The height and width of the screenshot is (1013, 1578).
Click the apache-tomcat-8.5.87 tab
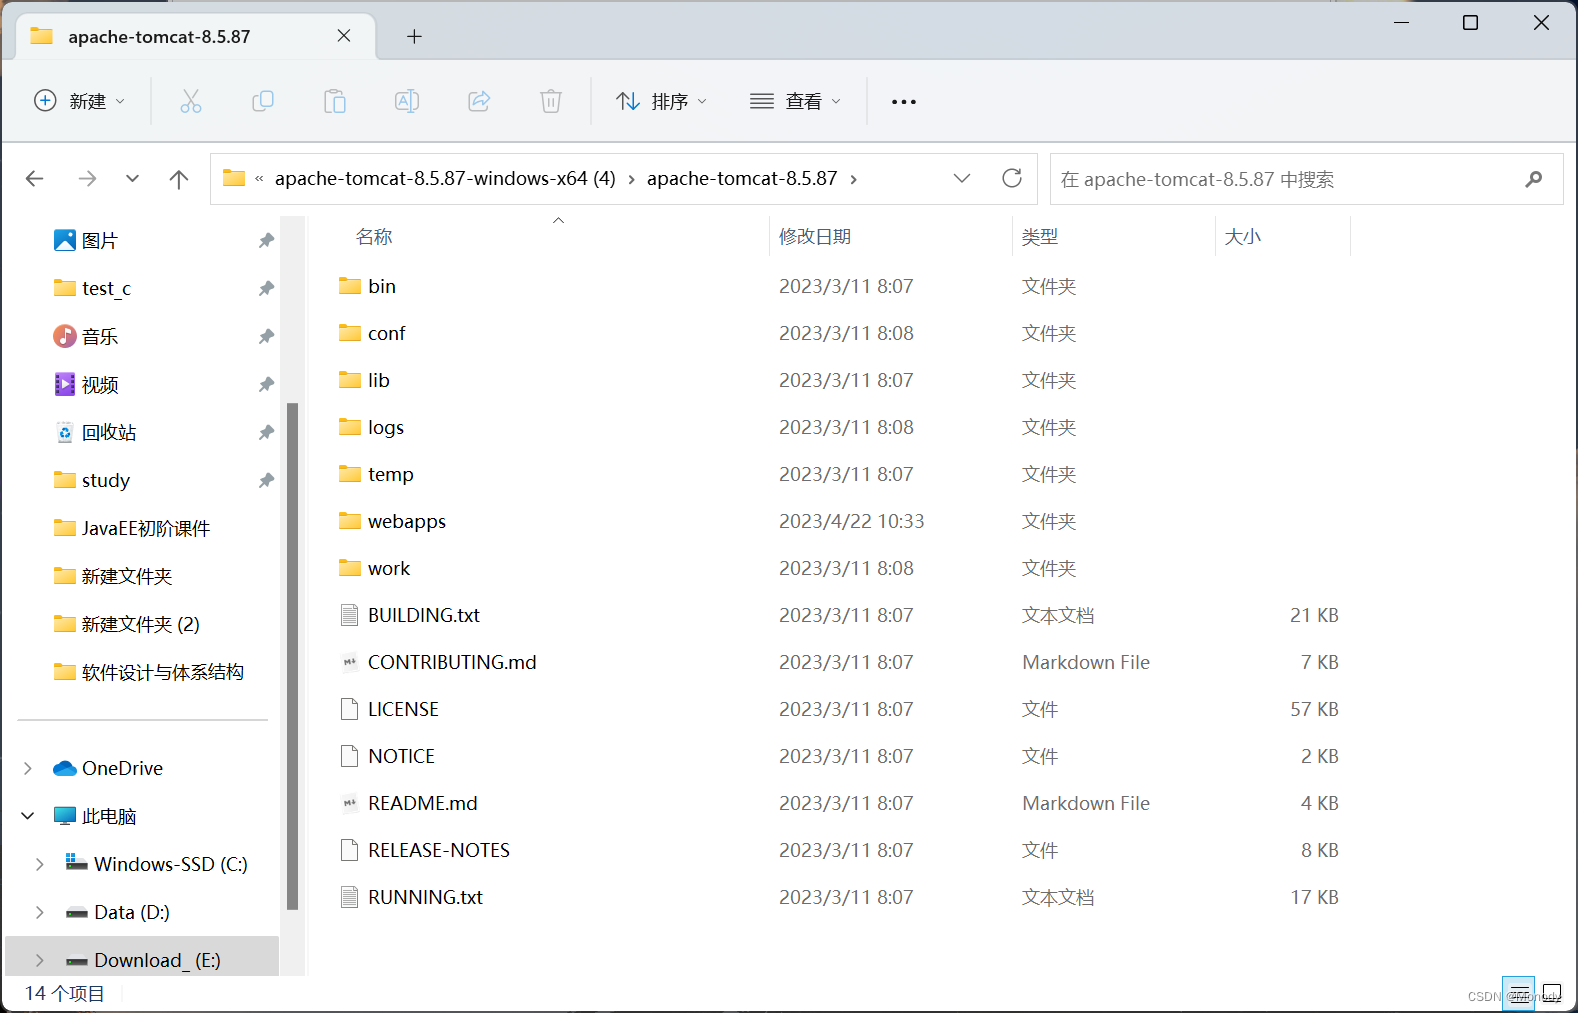click(x=196, y=37)
